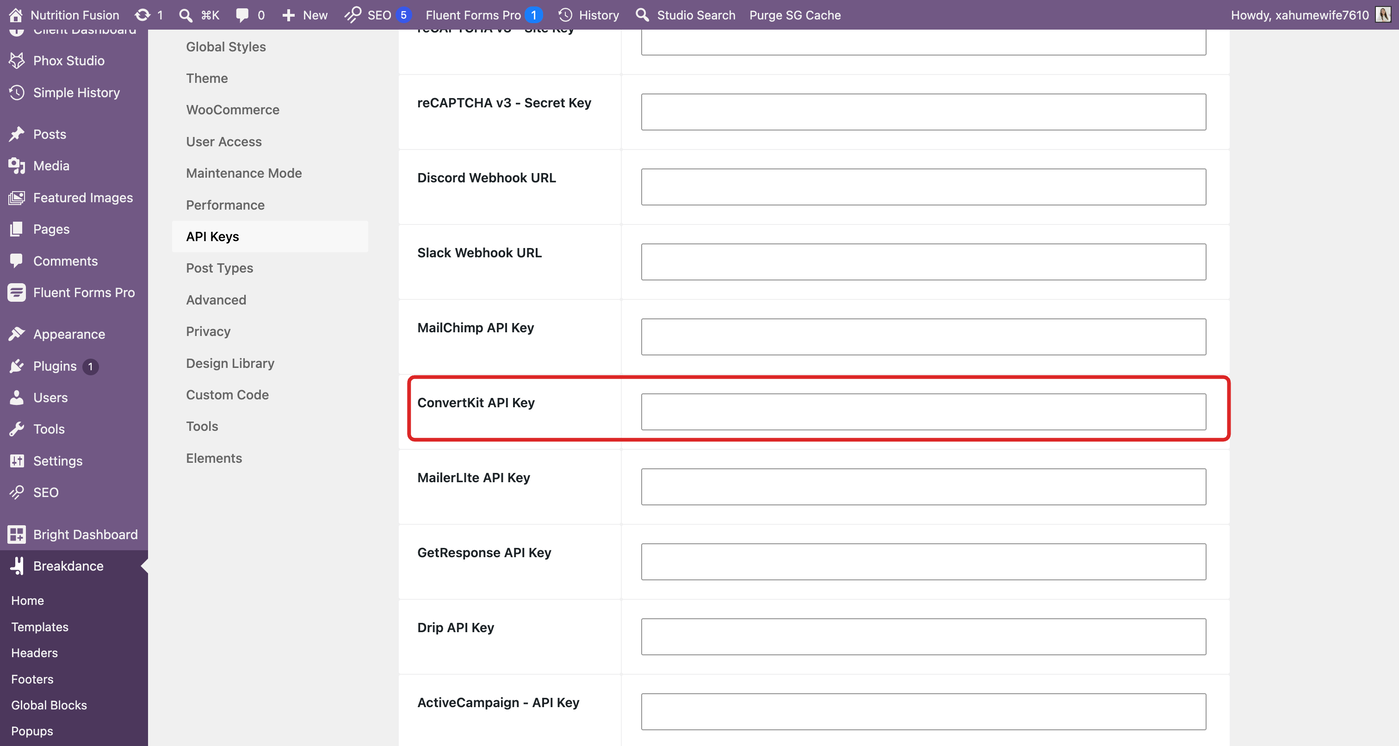Screen dimensions: 1399x746
Task: Open SEO item in top admin bar
Action: tap(377, 15)
